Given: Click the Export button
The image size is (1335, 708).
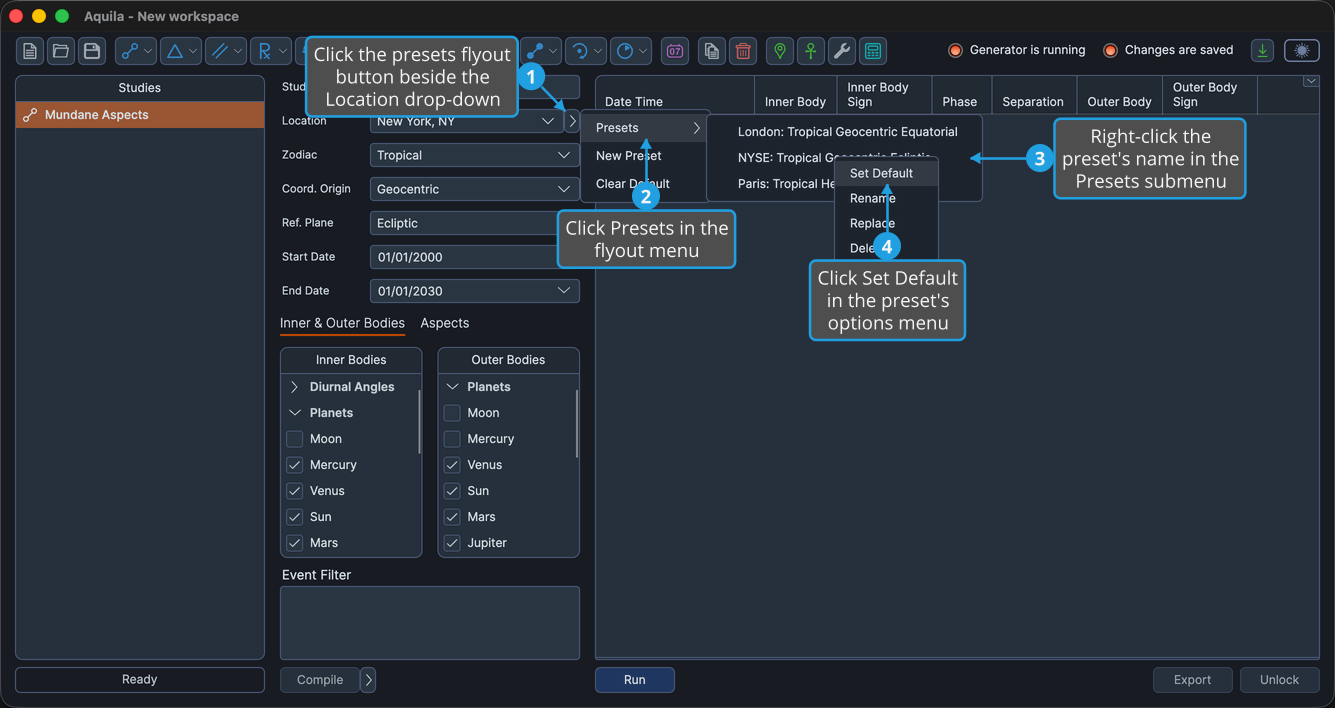Looking at the screenshot, I should [x=1192, y=680].
